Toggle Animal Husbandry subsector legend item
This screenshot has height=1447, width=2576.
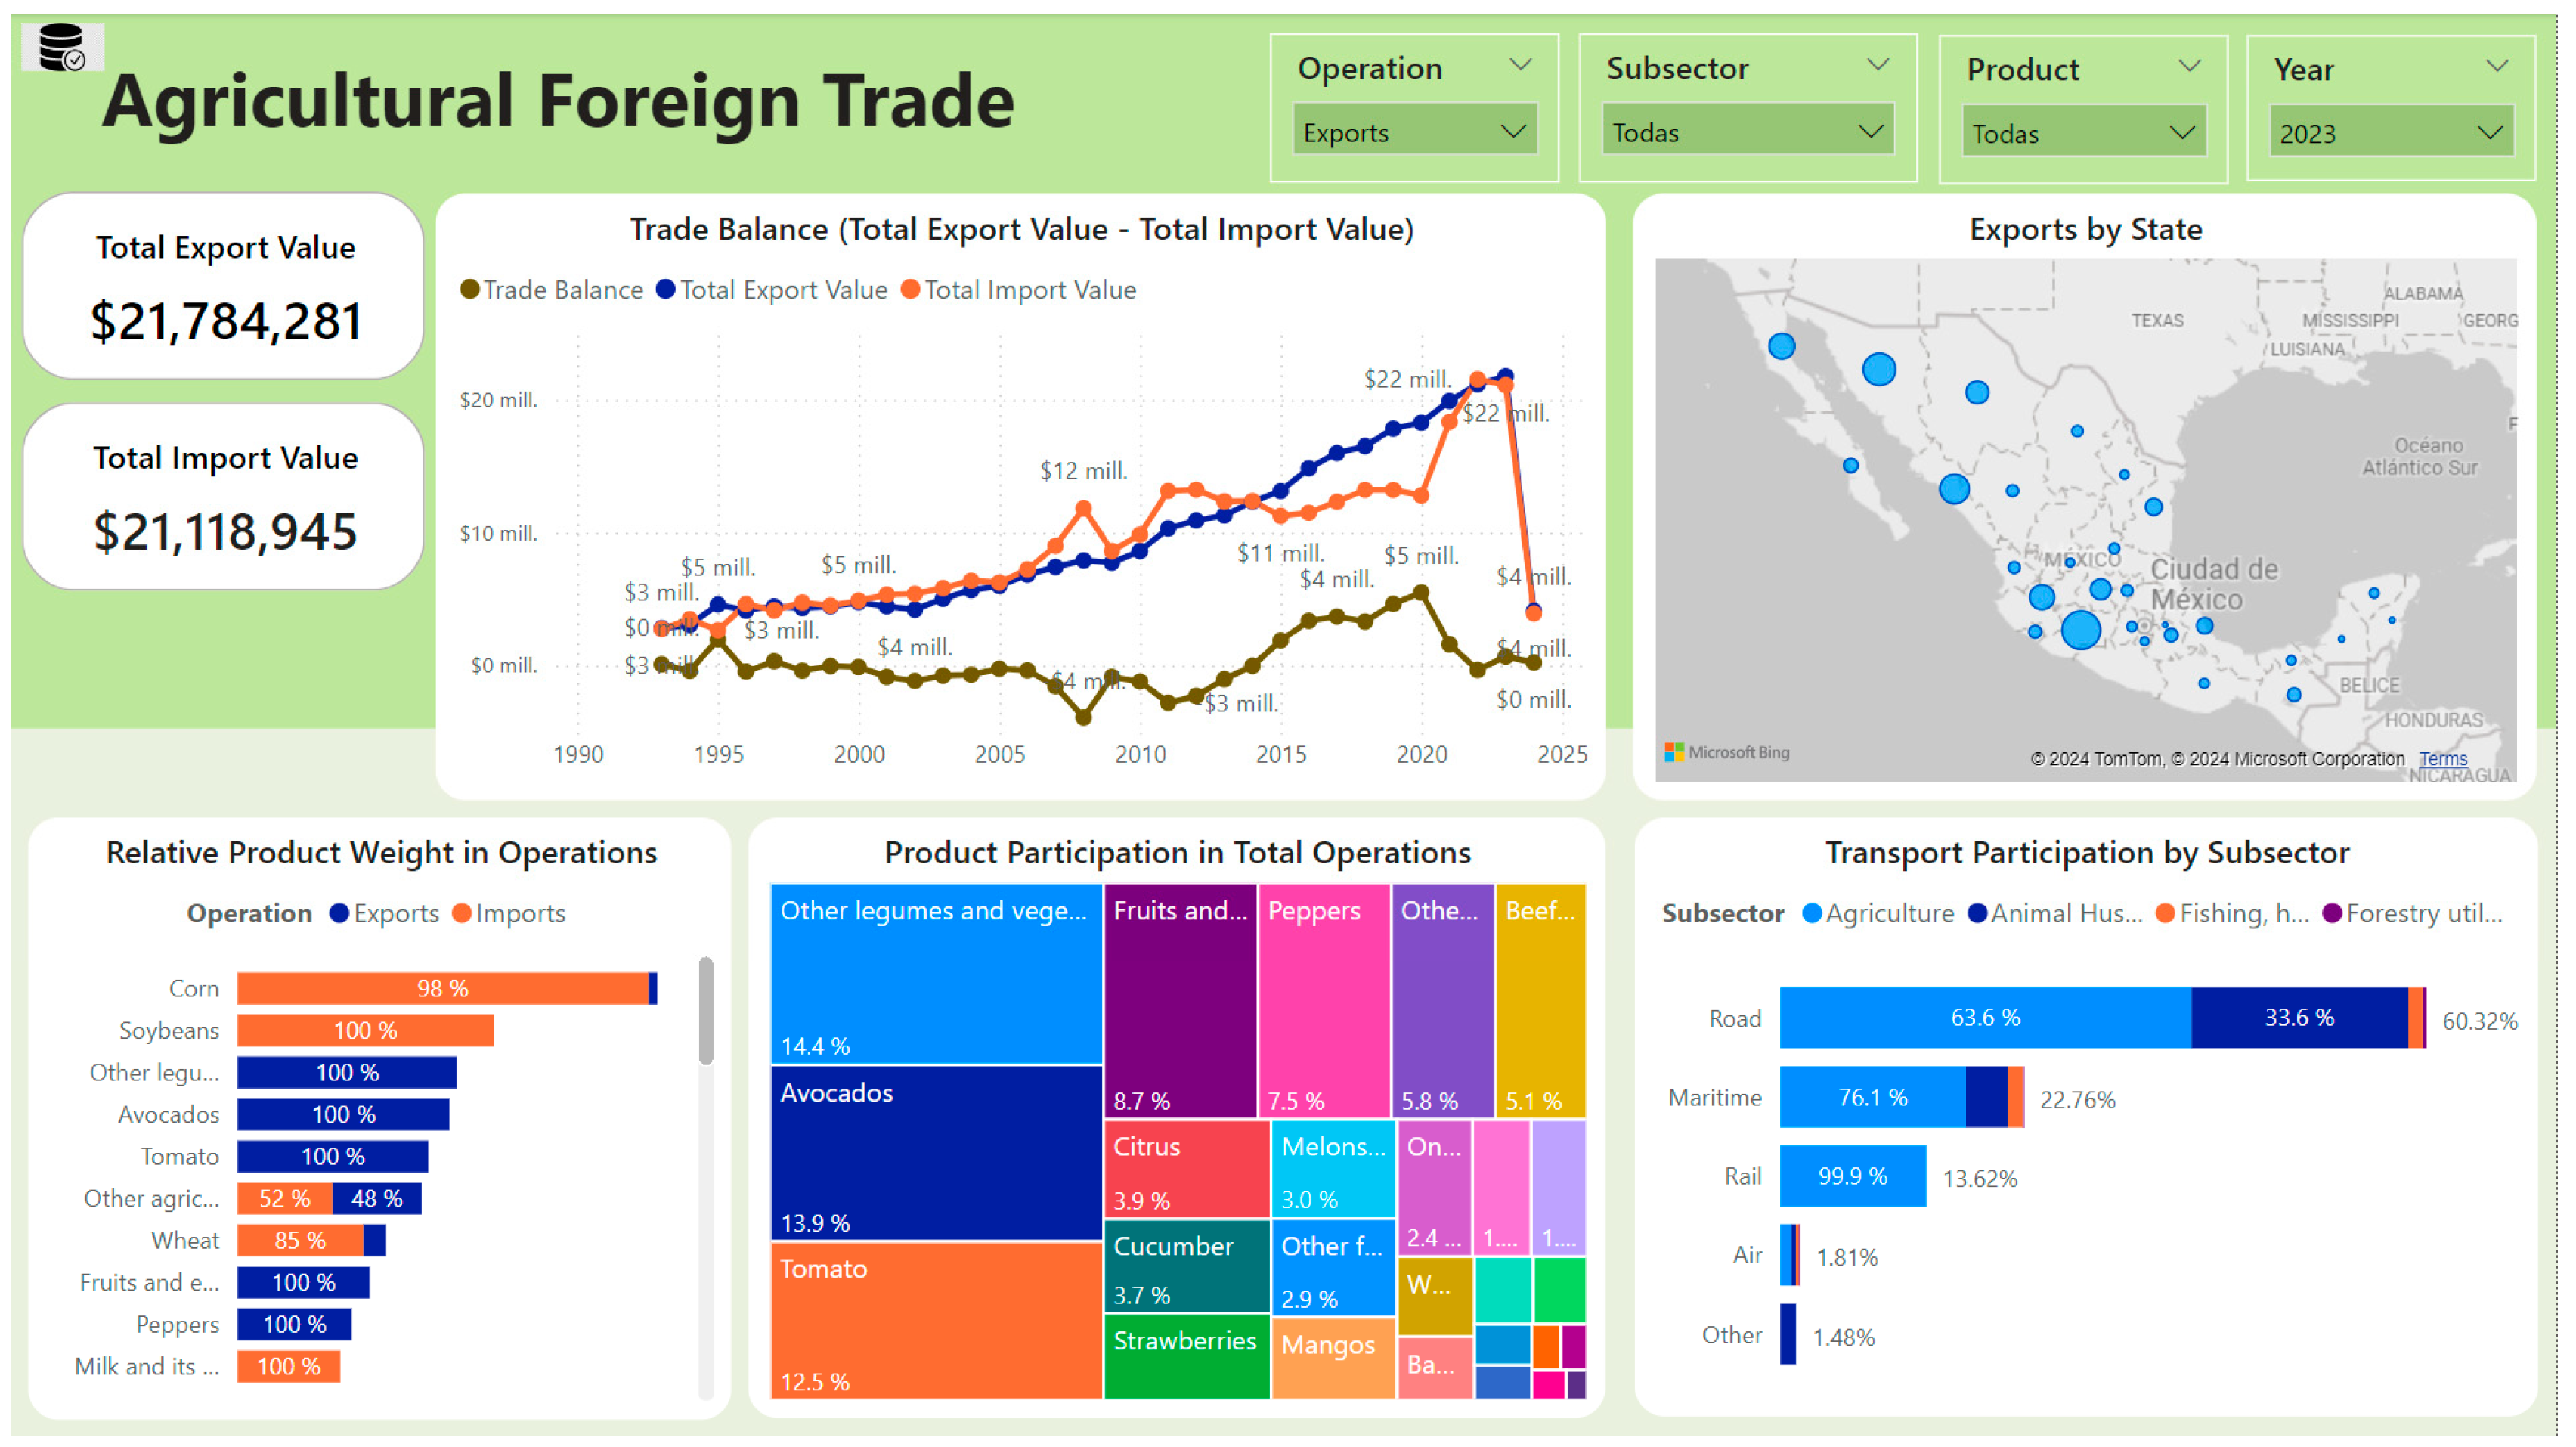pos(2065,913)
